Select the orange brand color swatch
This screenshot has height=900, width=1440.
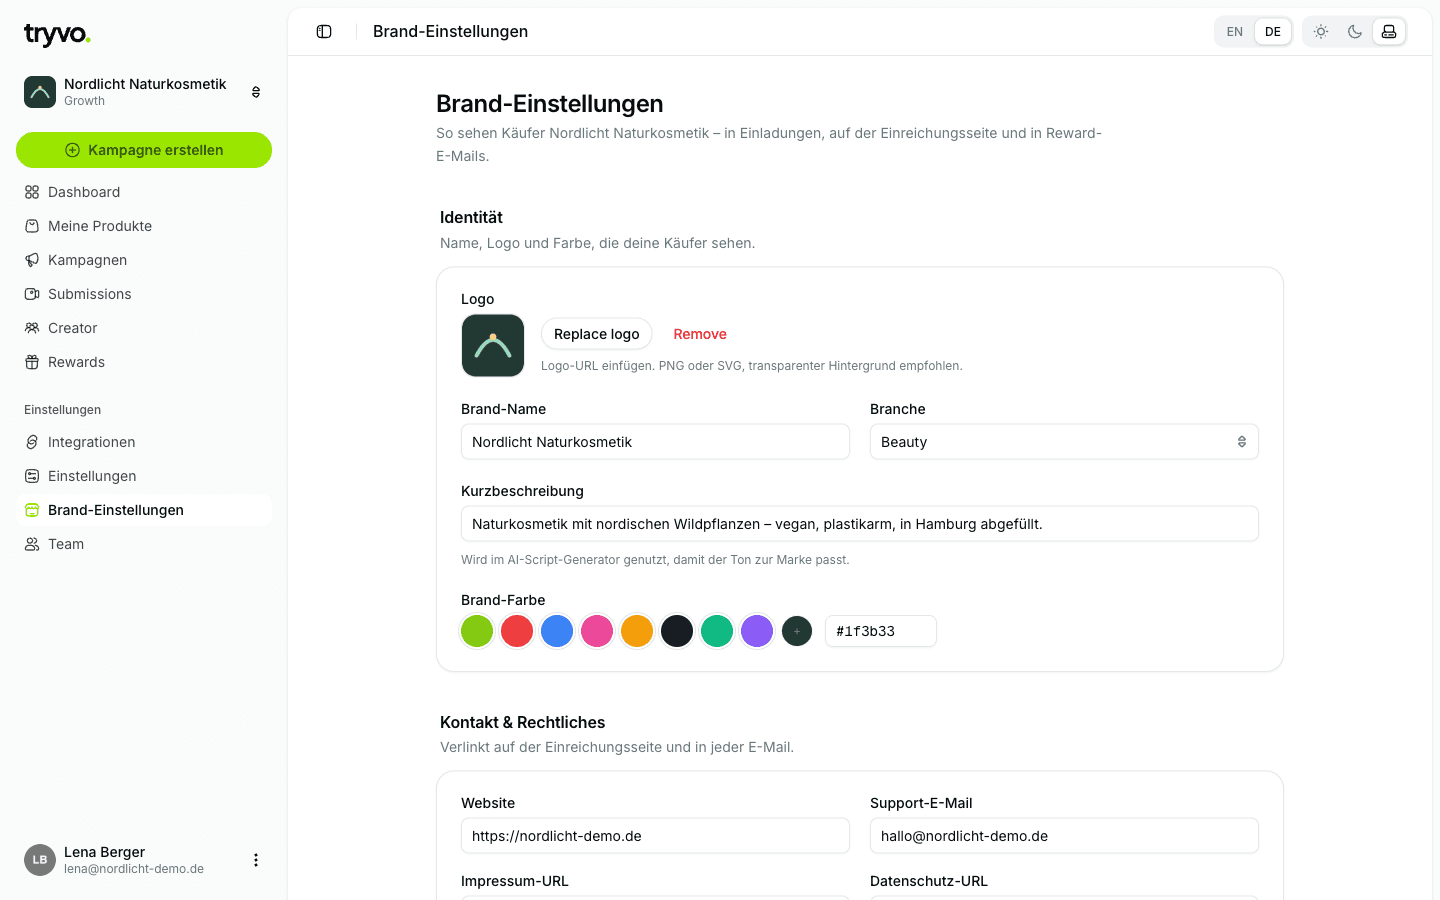click(637, 631)
